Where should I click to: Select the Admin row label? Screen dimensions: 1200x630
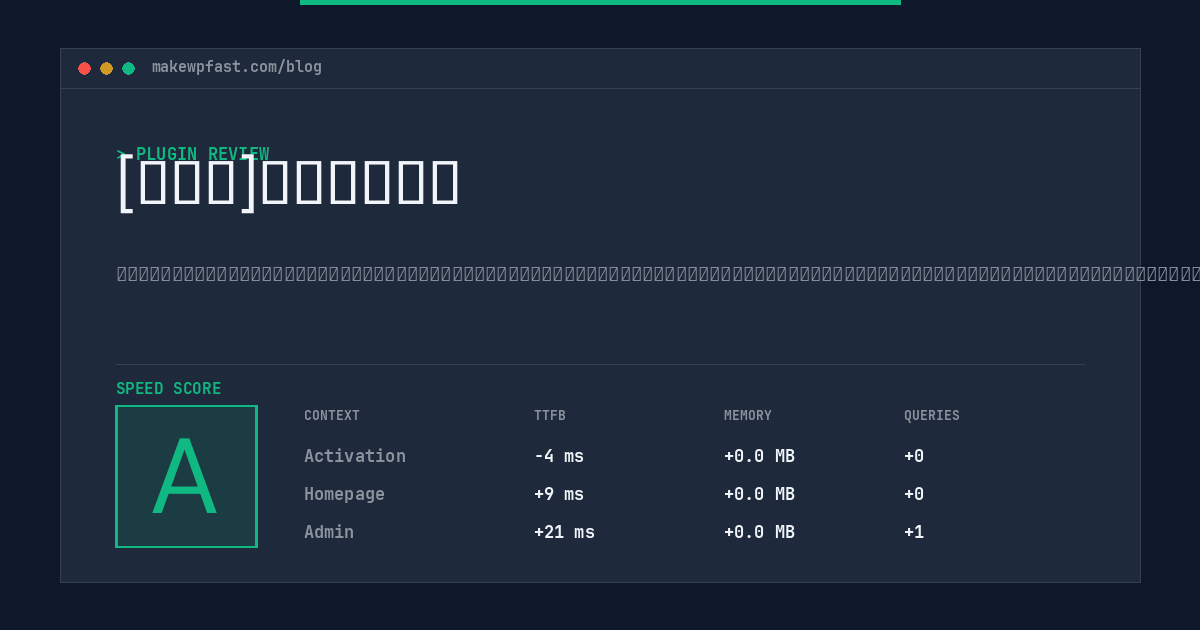pos(329,532)
